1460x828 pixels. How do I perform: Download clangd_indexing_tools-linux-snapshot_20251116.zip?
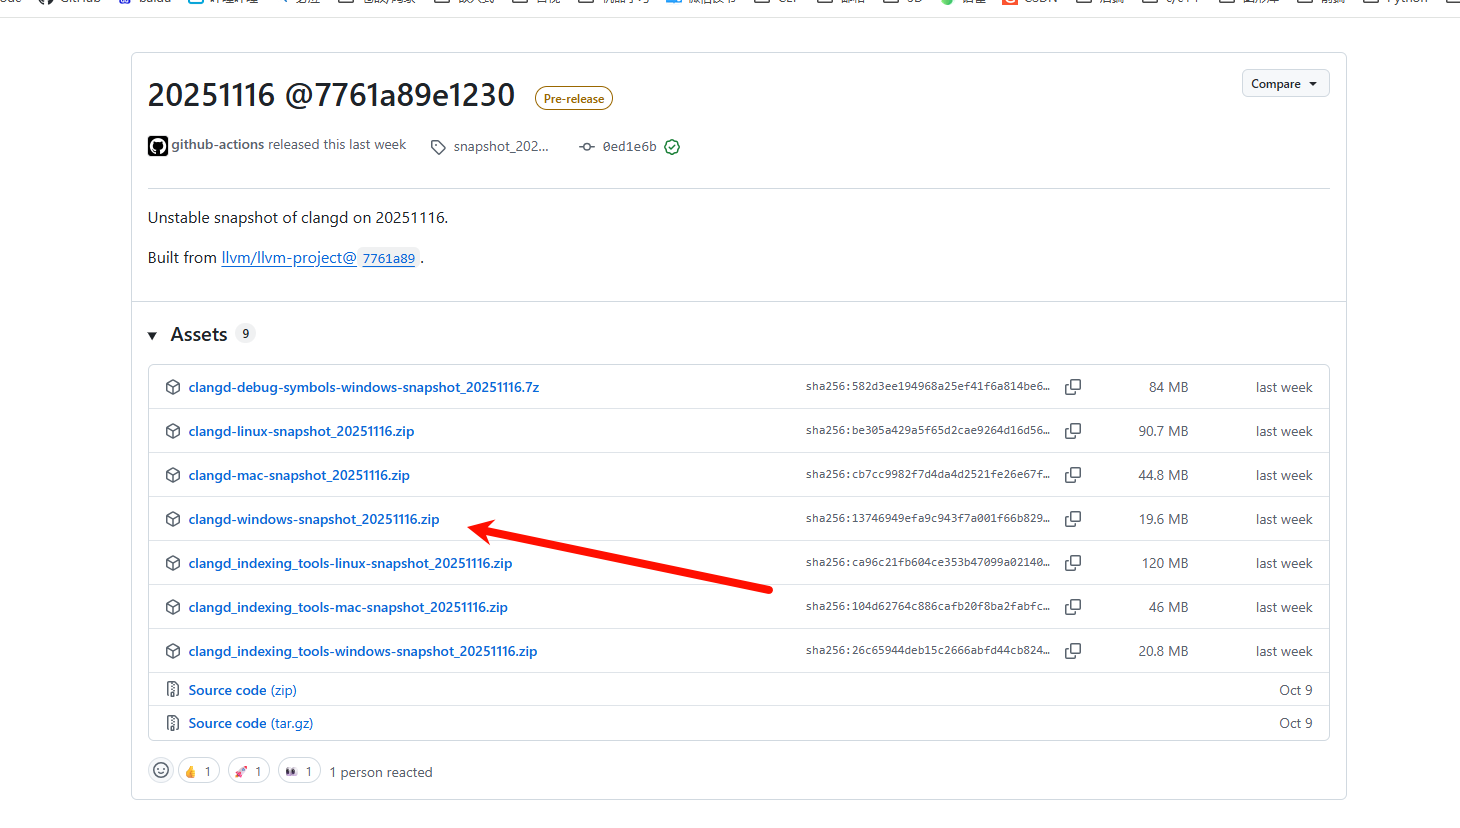(350, 563)
